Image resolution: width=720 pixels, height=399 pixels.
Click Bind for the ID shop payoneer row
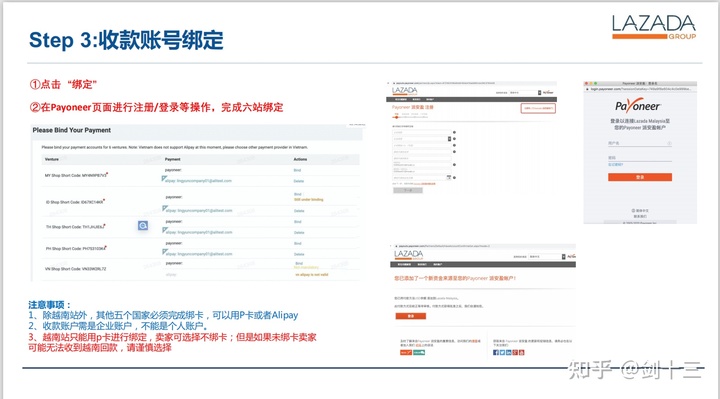298,194
